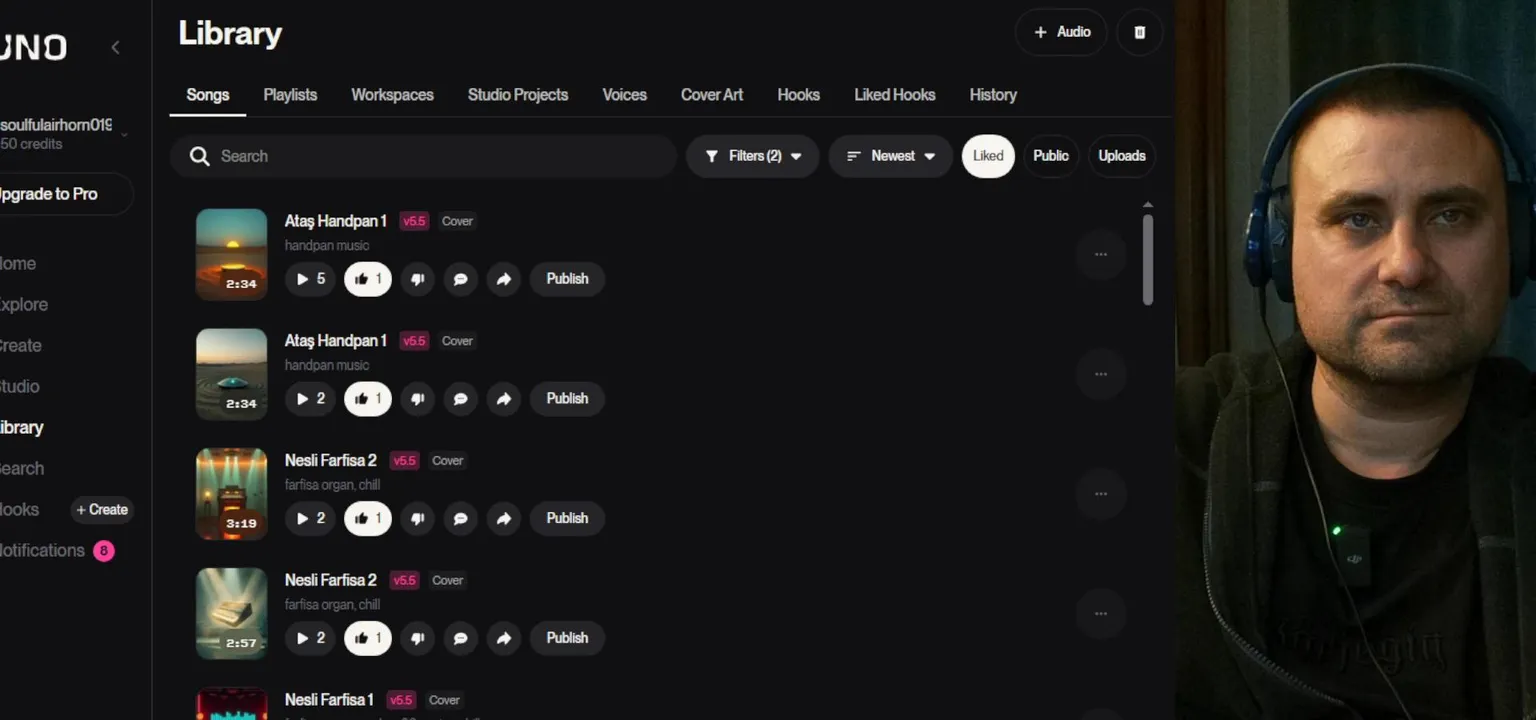Enable the Public filter chip

(1050, 156)
